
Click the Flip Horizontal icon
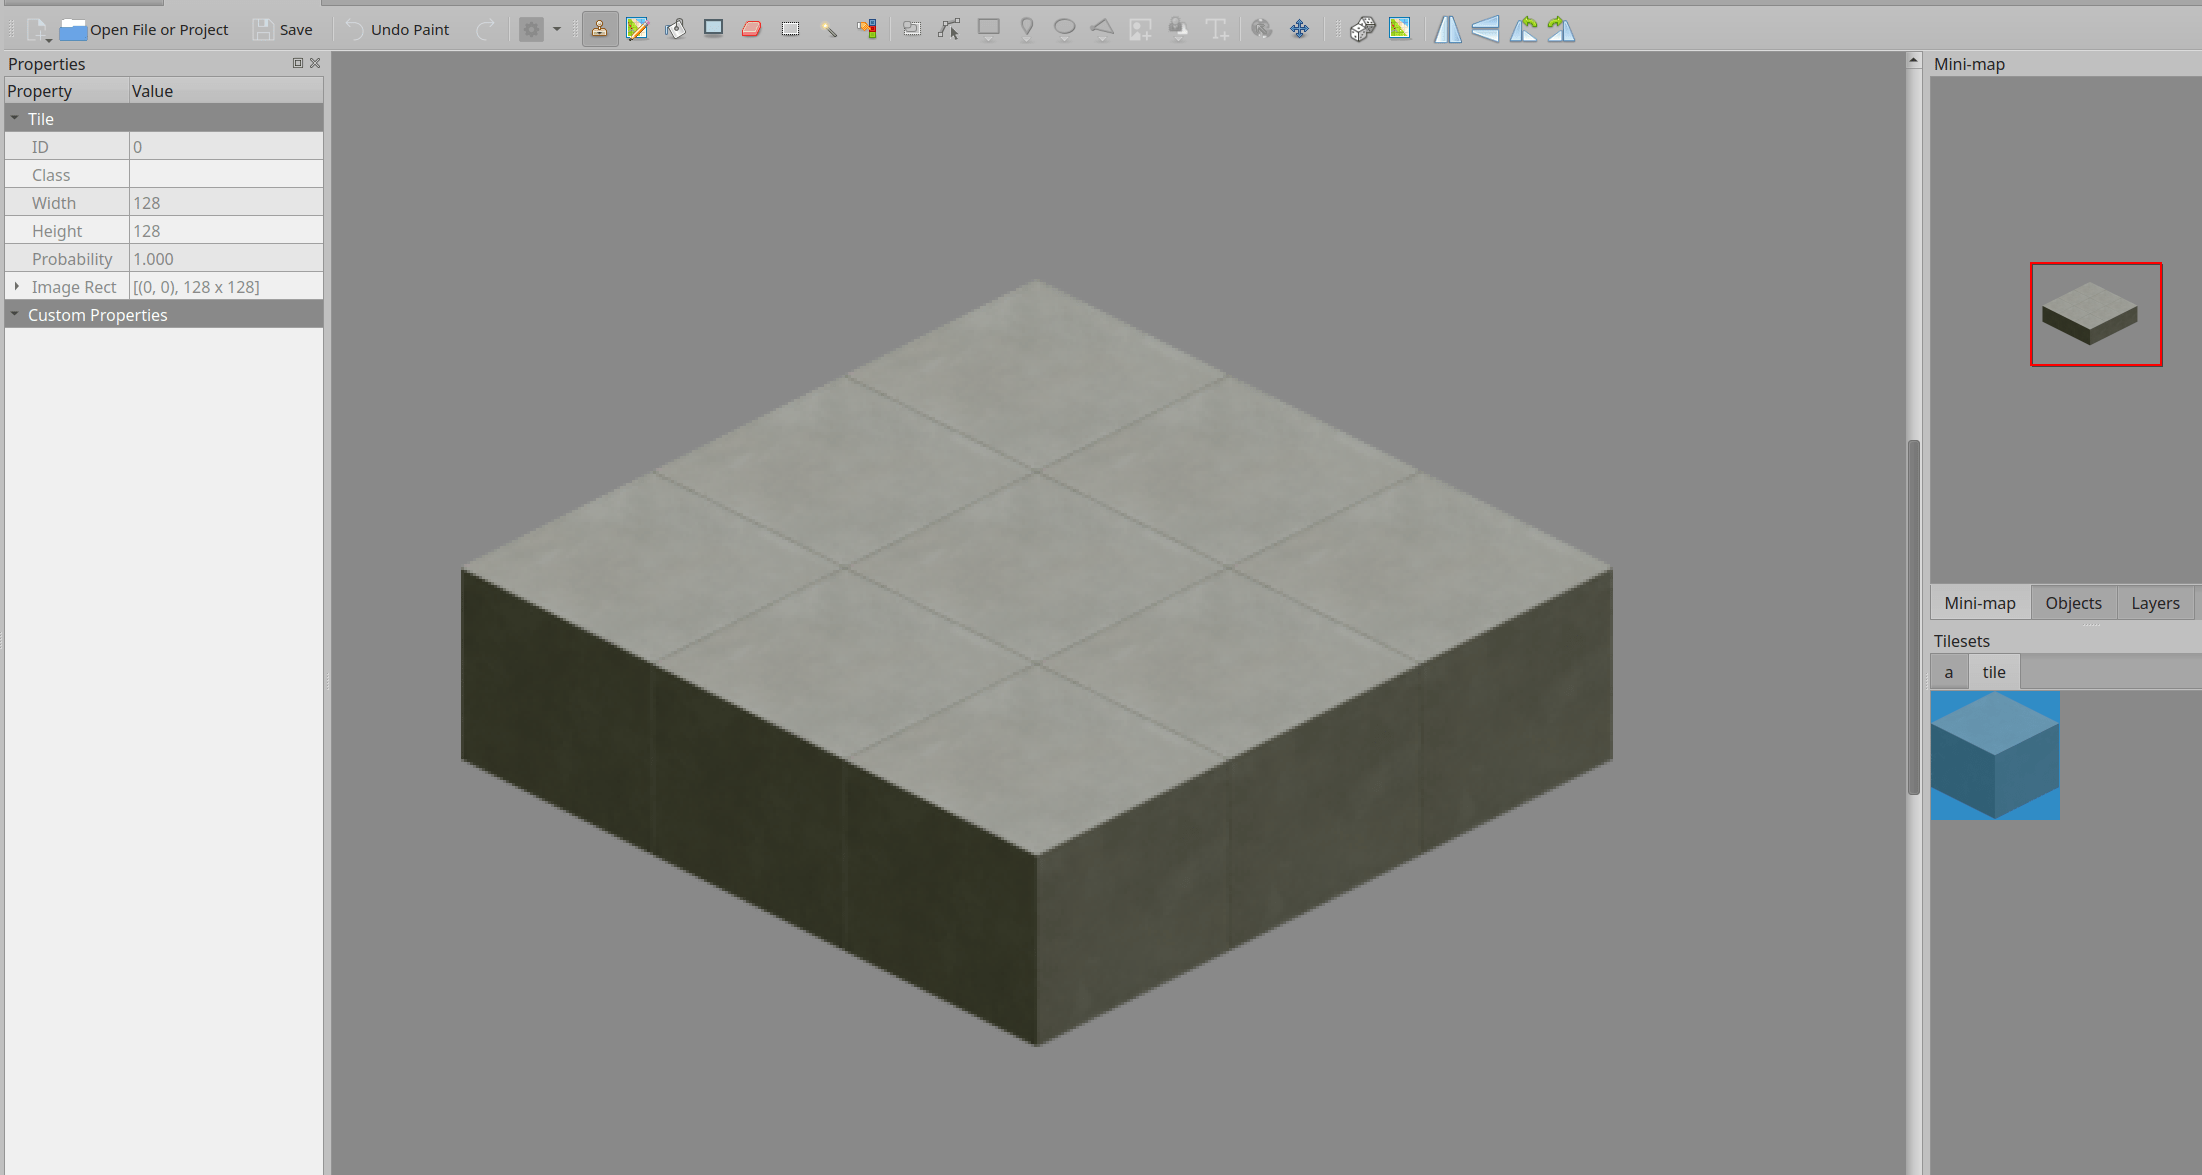[1447, 29]
